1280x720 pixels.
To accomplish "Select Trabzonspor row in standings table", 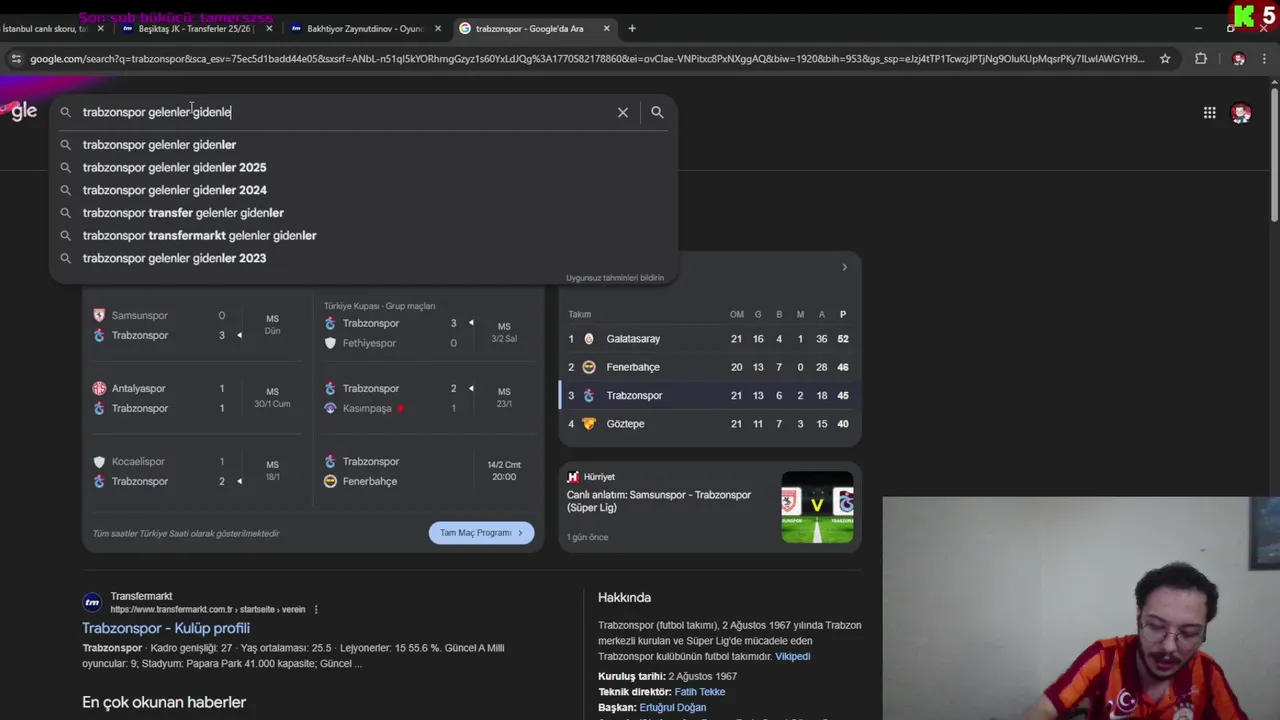I will (x=710, y=395).
